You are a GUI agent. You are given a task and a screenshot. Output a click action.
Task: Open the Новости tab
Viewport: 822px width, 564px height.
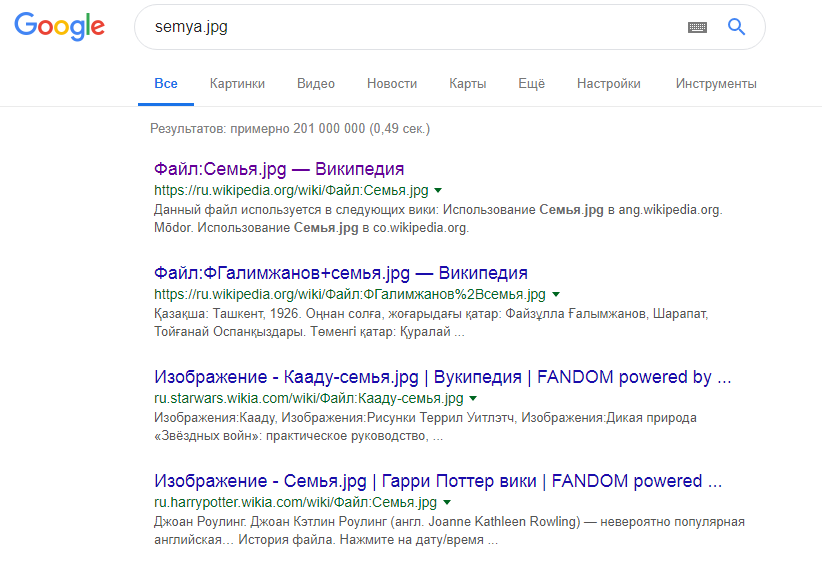pos(392,83)
